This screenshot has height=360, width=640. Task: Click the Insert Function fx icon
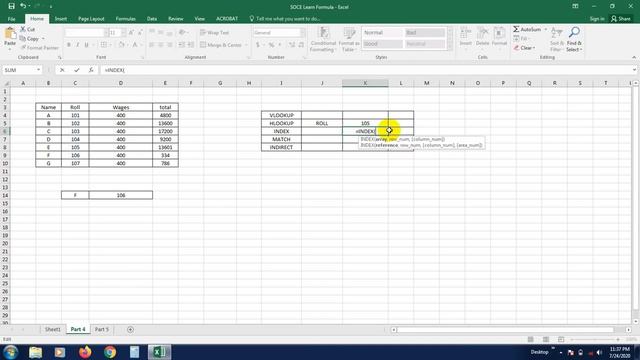91,70
